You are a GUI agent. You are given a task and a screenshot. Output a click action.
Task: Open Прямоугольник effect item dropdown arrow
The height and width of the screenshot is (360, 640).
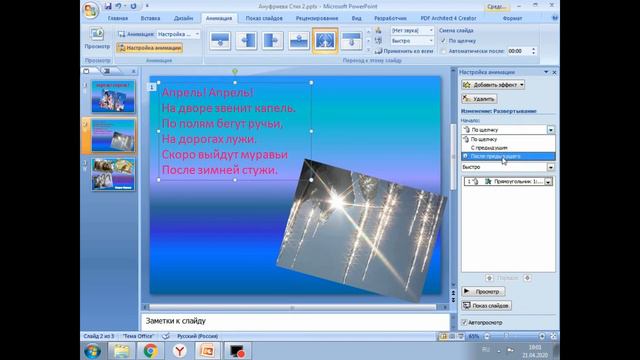549,182
